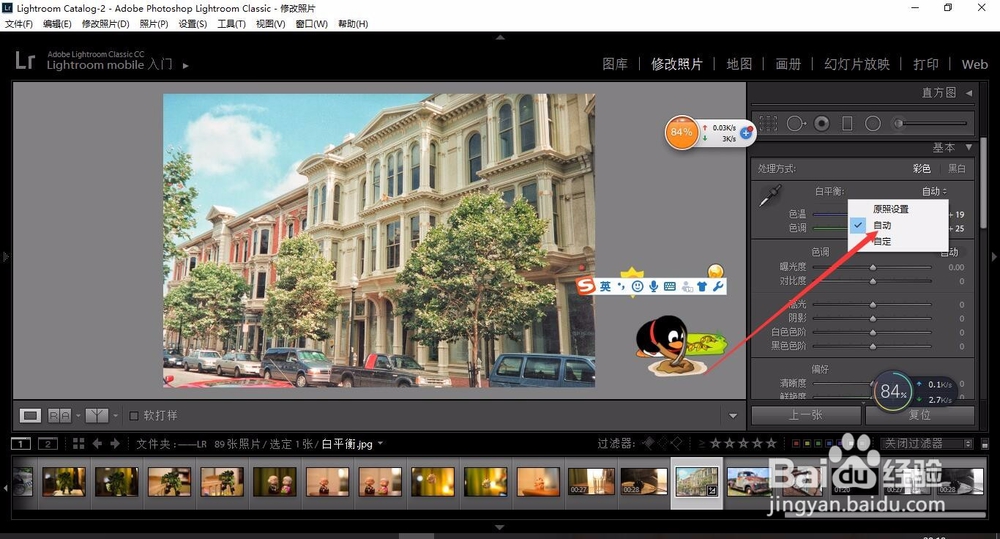Filter by rejected status (third flag)
Viewport: 1000px width, 539px height.
pos(676,443)
